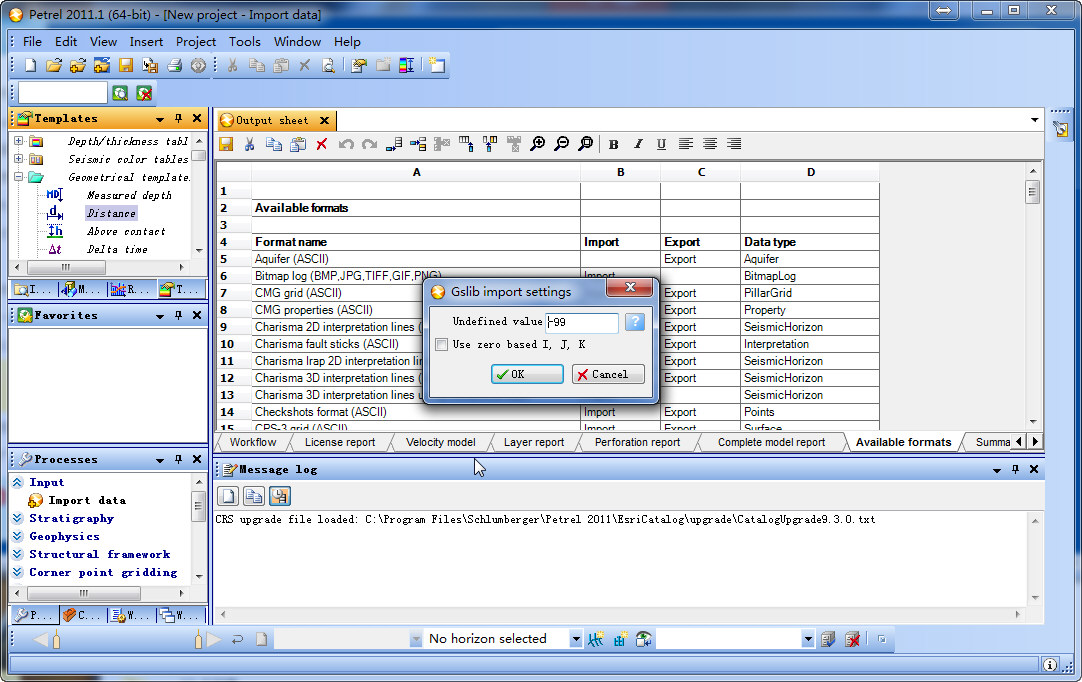Viewport: 1082px width, 682px height.
Task: Click the Save project floppy icon in main toolbar
Action: [126, 66]
